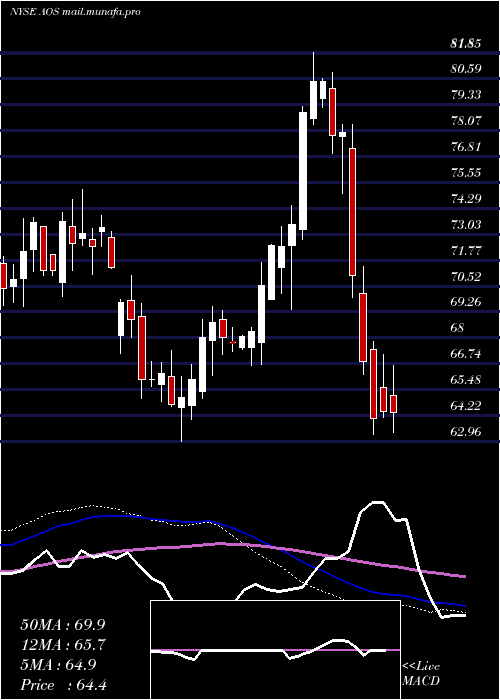Select the 79.33 price axis label
500x700 pixels.
466,95
